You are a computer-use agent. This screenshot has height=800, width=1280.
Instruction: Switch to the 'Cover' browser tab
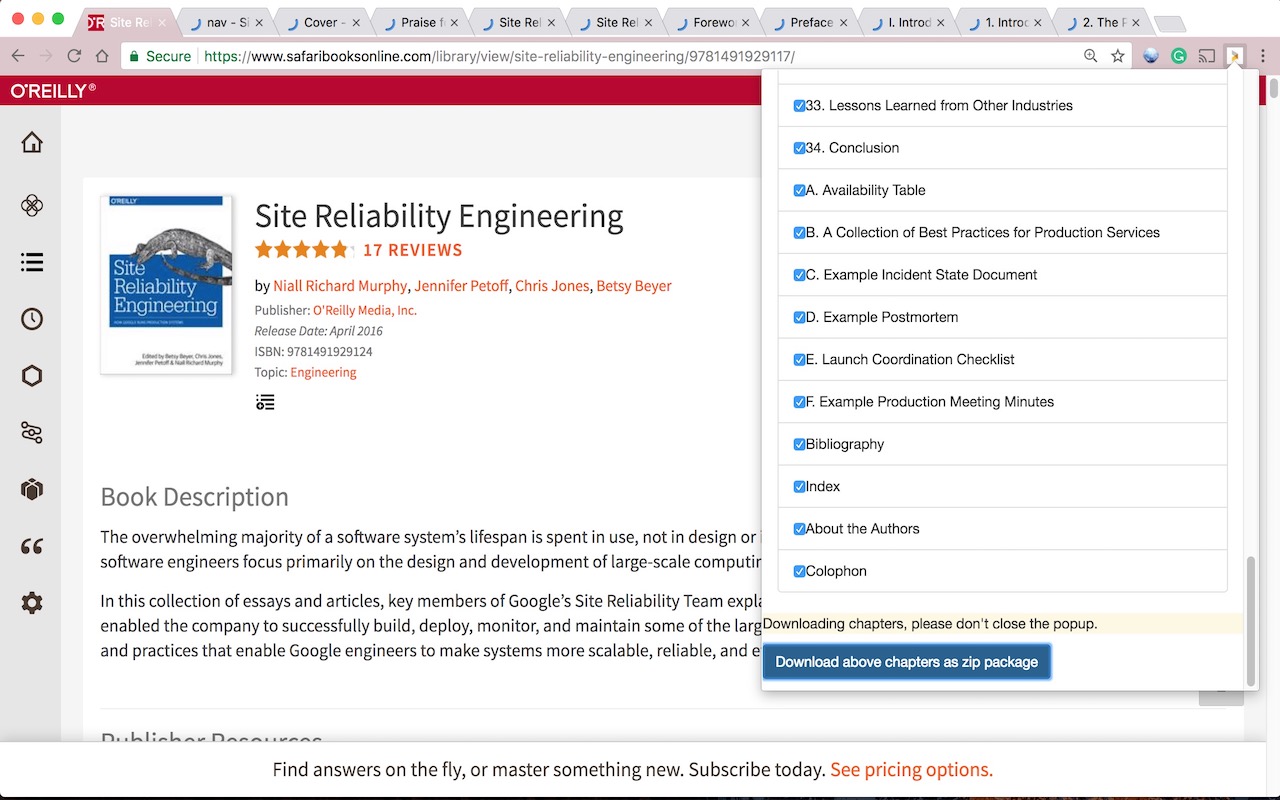(320, 22)
